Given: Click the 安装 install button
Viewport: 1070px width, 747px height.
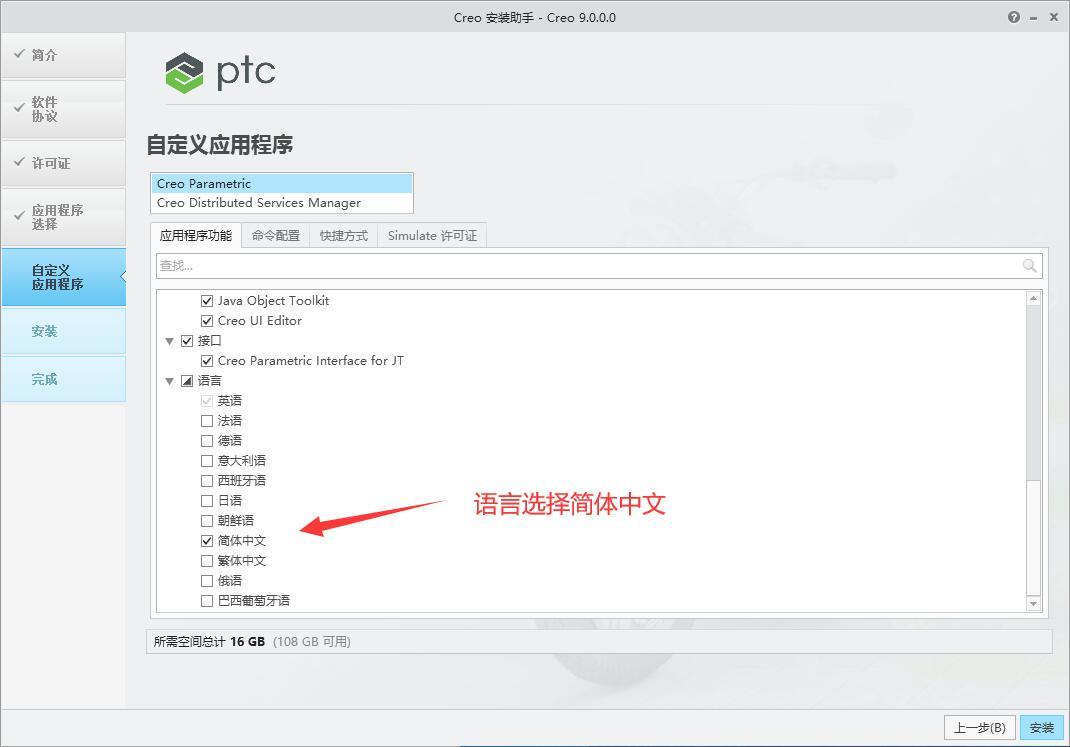Looking at the screenshot, I should [1041, 728].
